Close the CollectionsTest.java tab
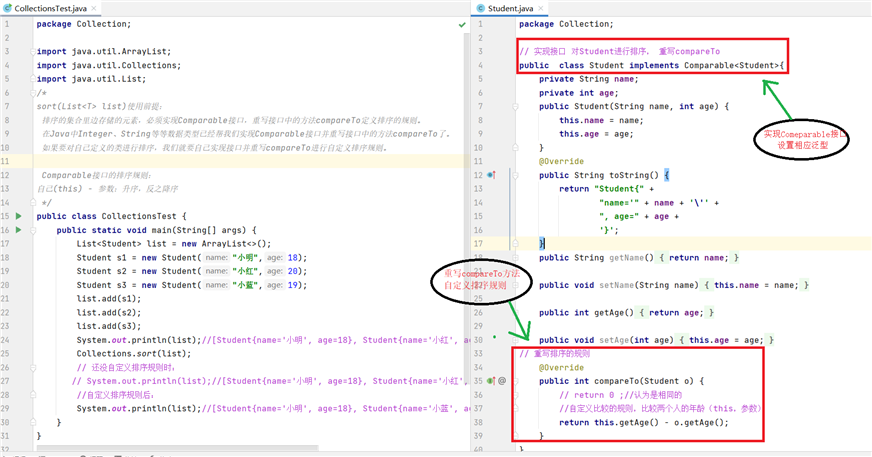This screenshot has height=457, width=872. (93, 8)
